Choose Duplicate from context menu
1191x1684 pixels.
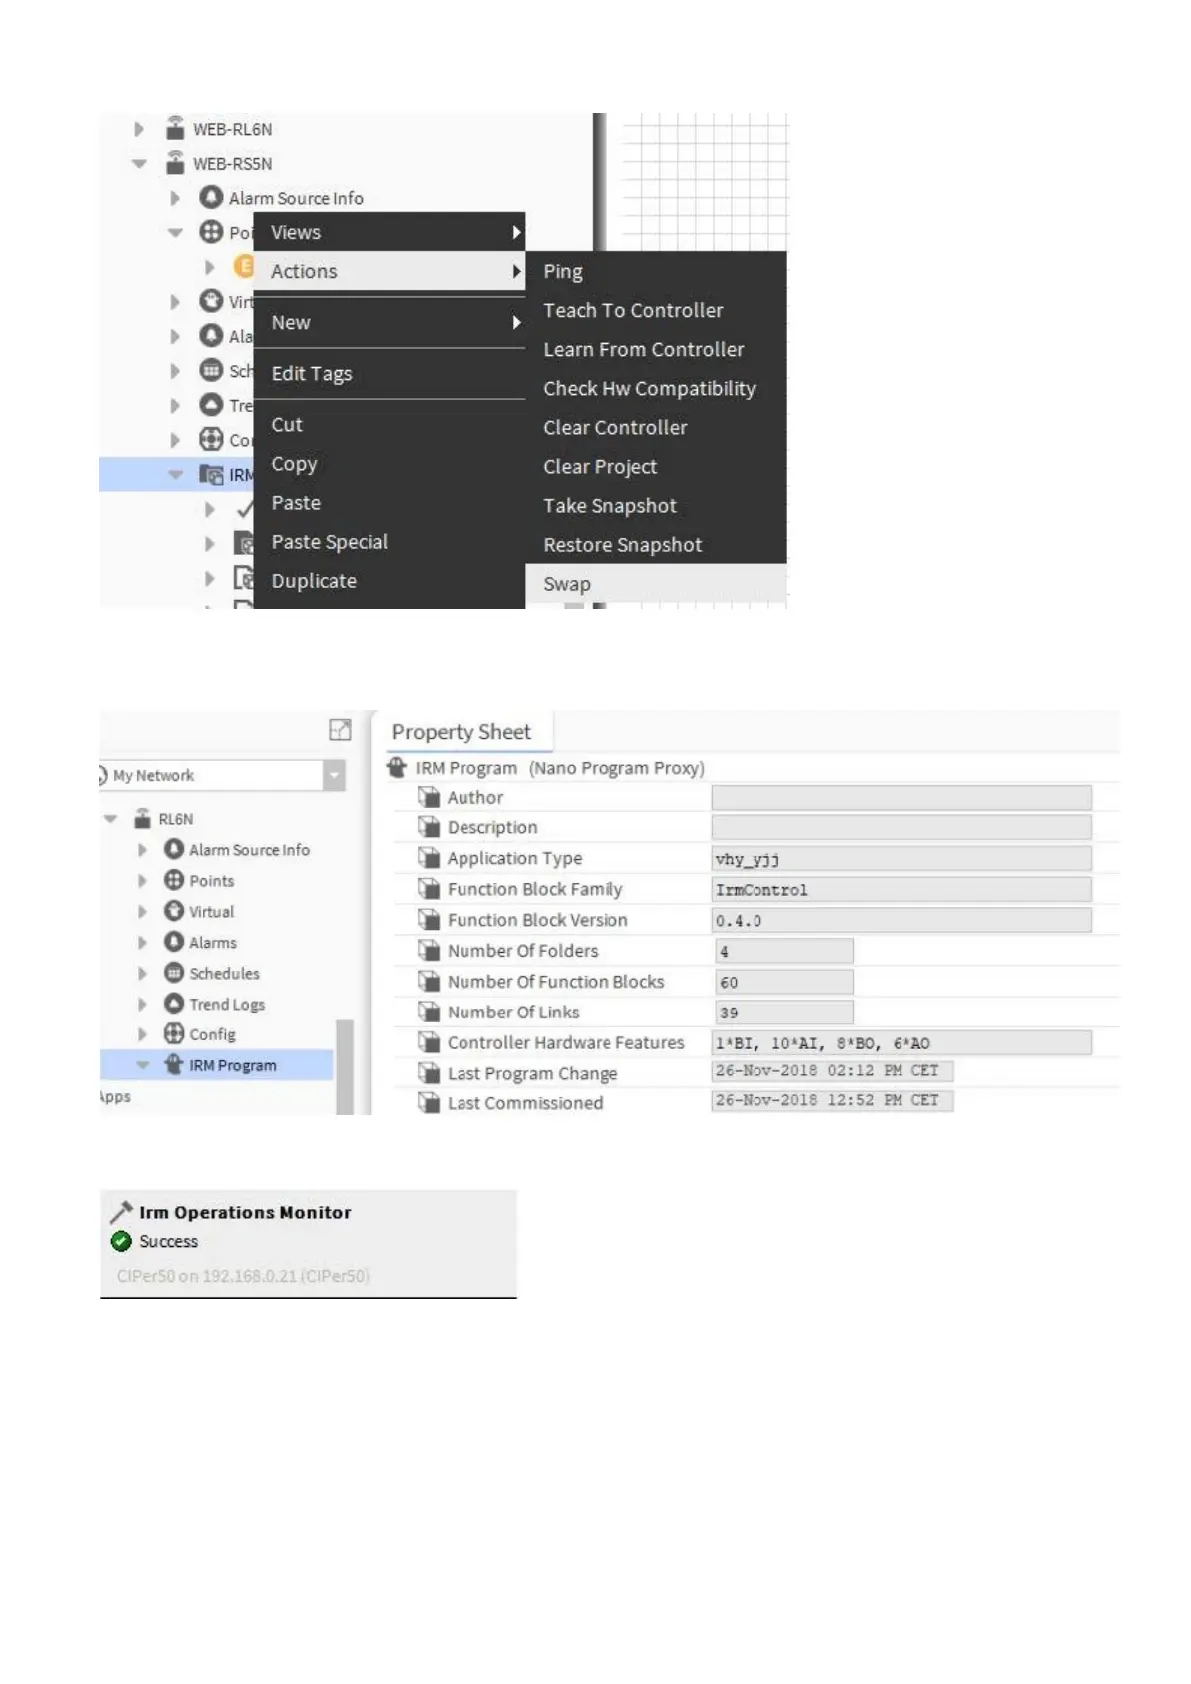click(389, 580)
